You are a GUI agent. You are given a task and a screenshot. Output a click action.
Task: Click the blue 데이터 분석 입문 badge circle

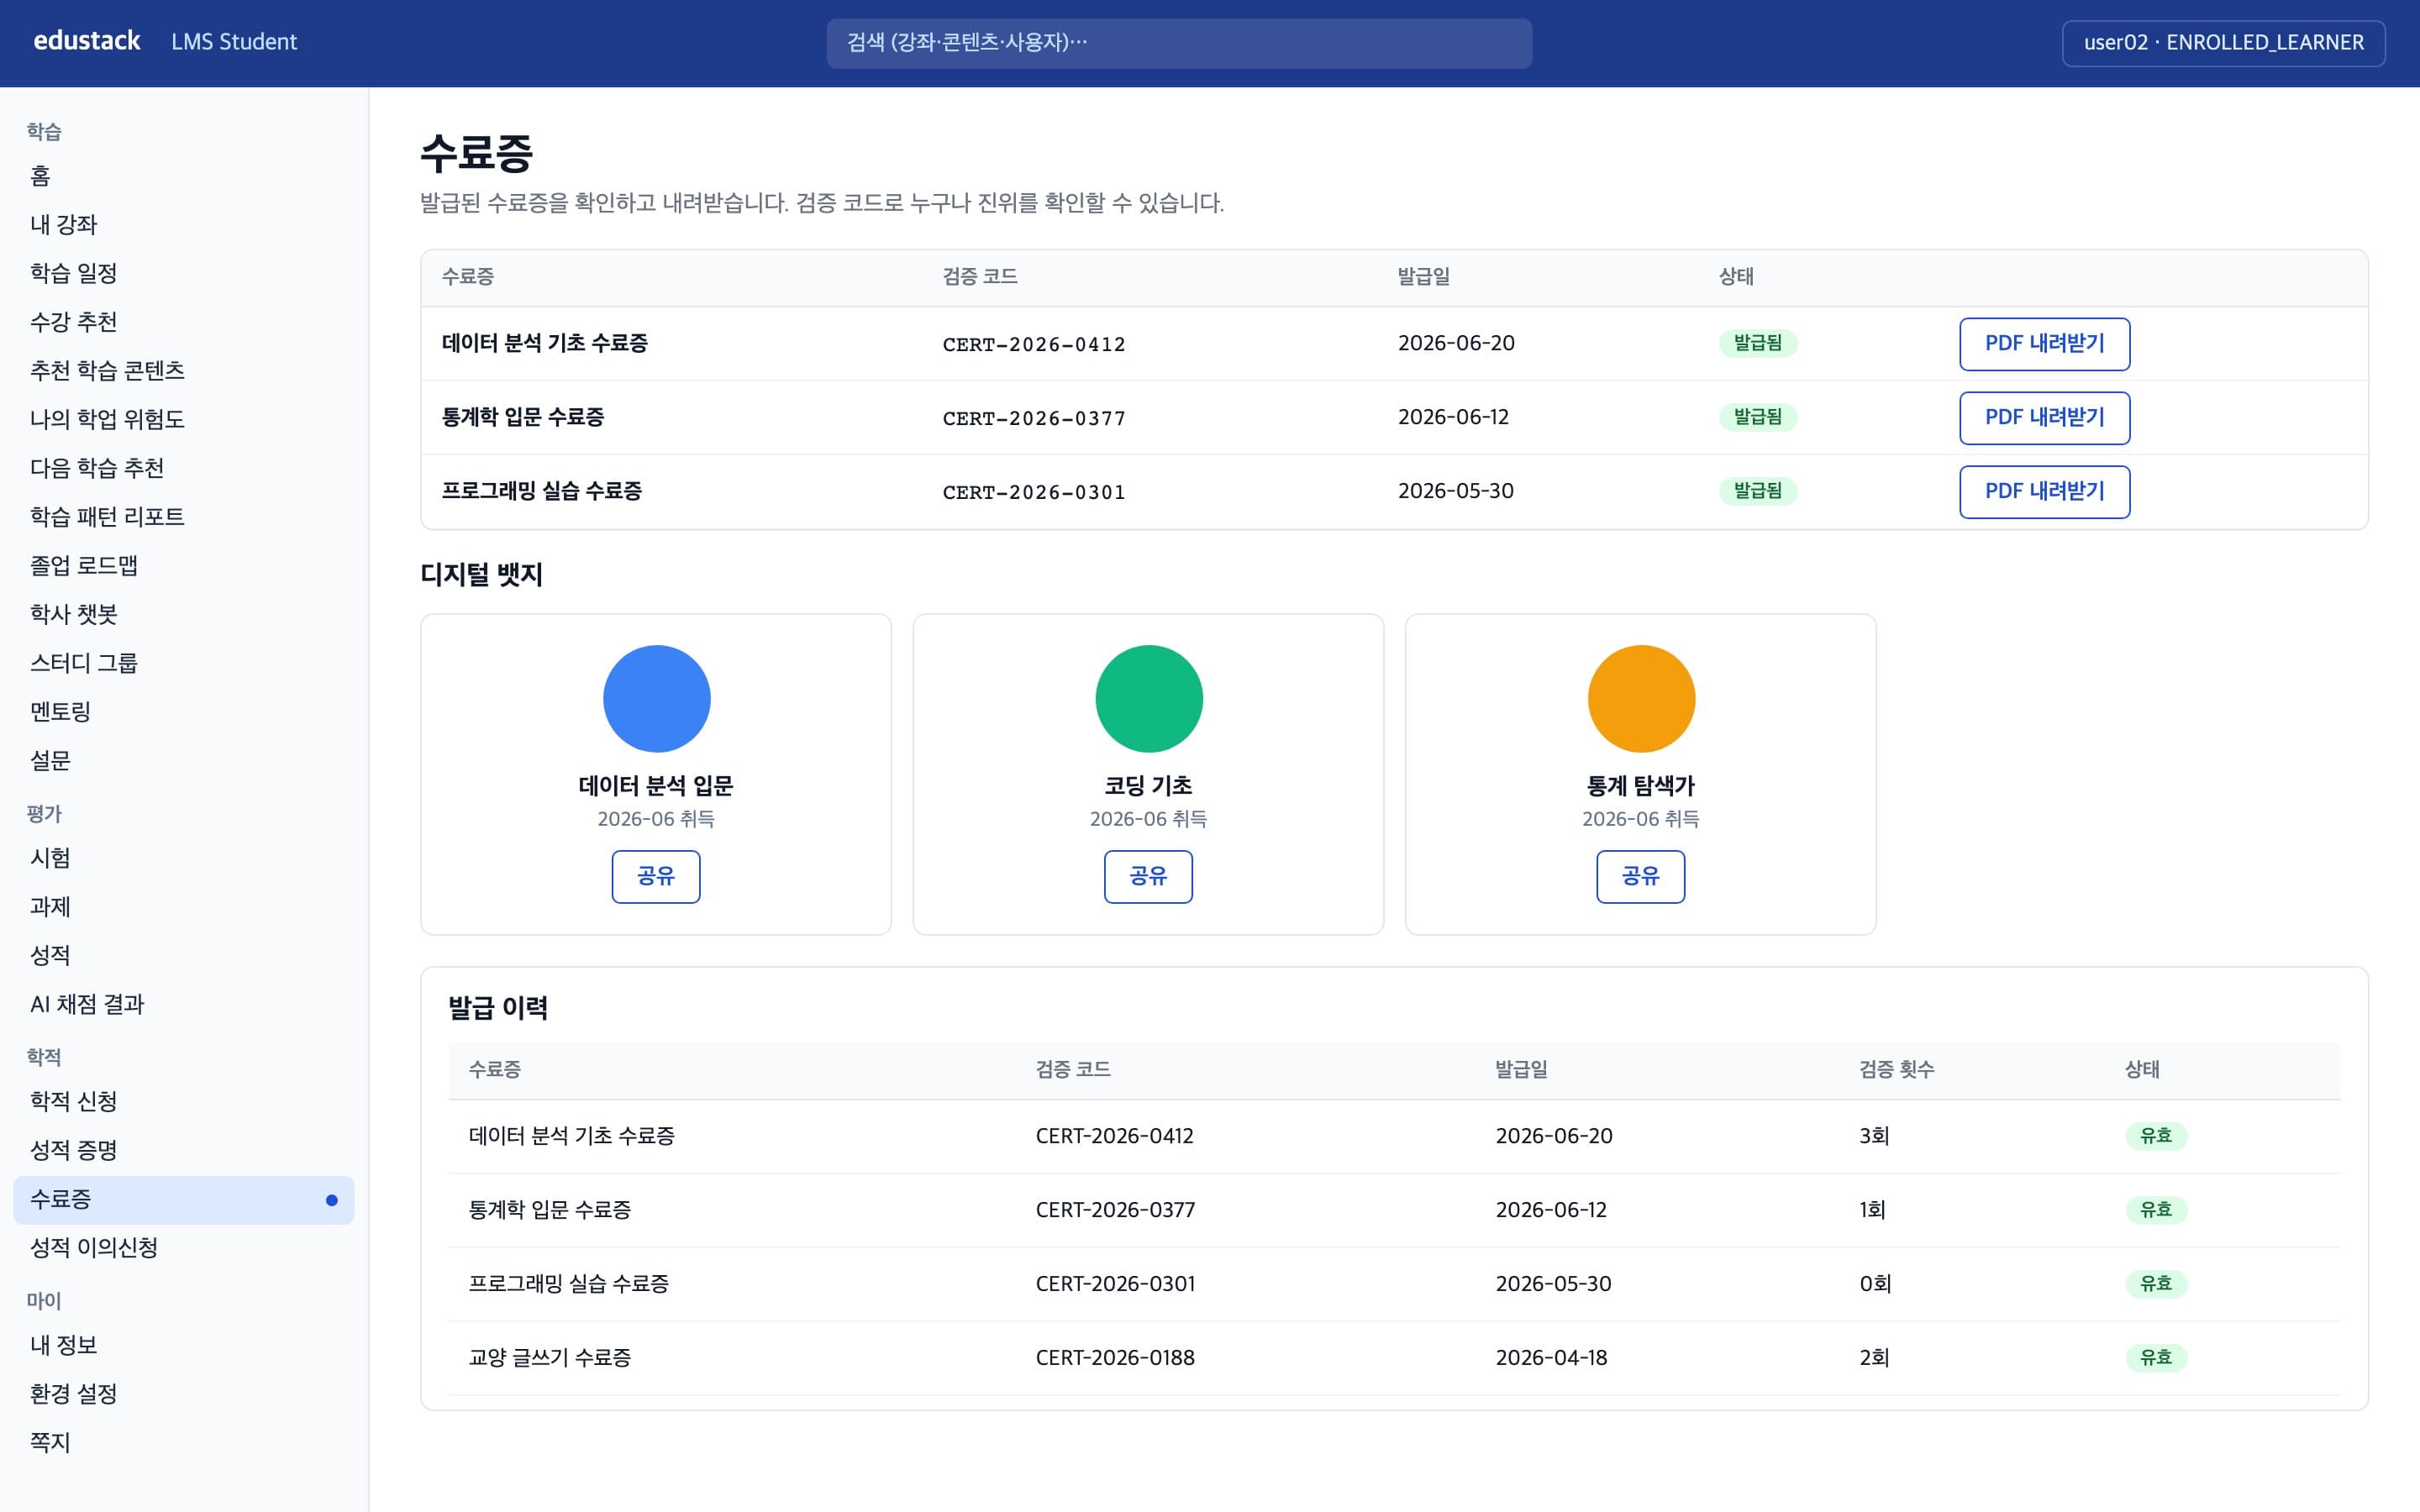(x=656, y=698)
